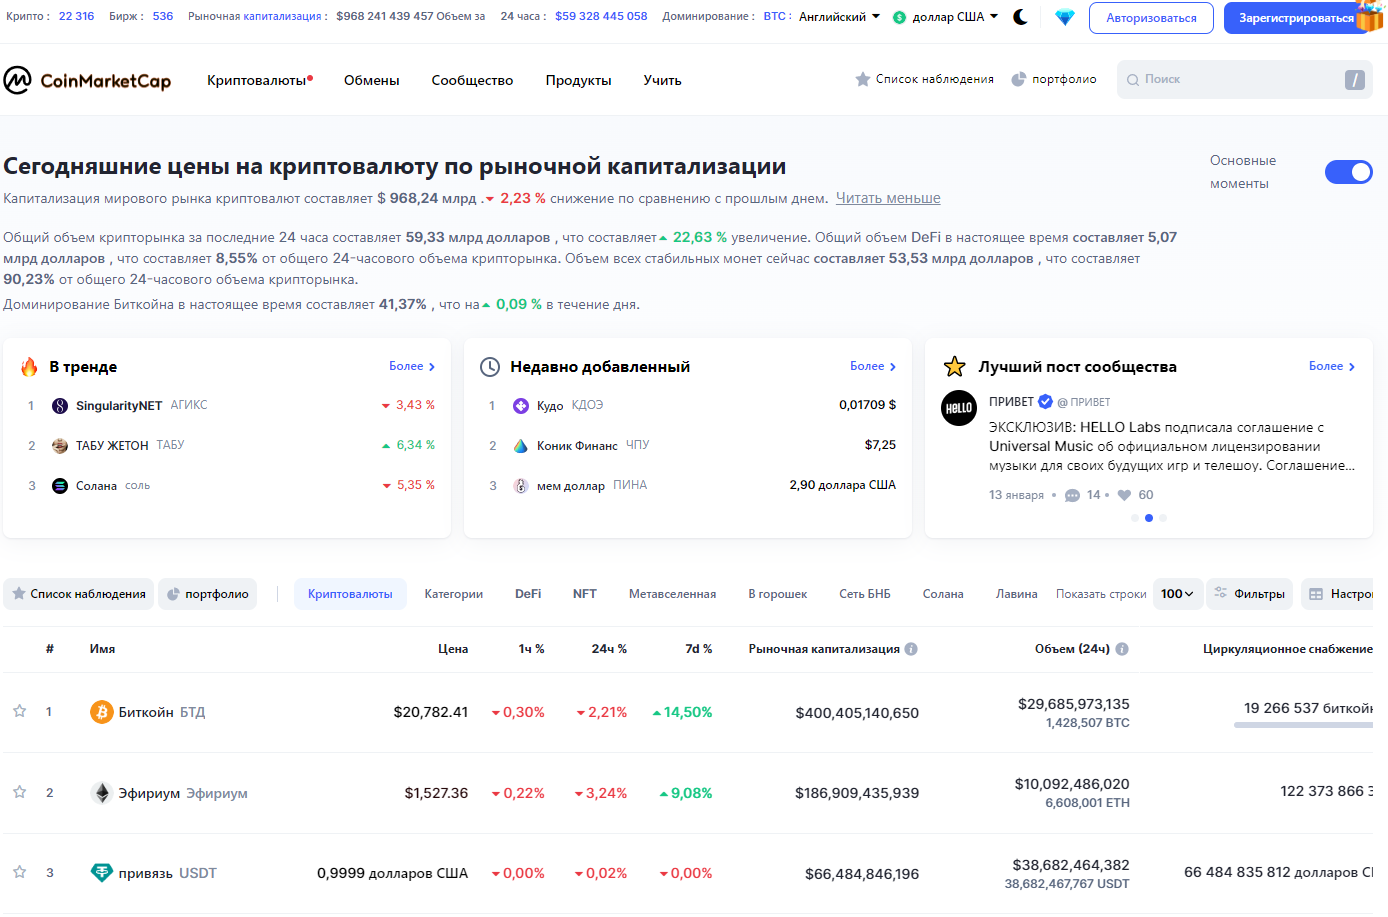This screenshot has height=917, width=1388.
Task: Expand the rows count 100 dropdown
Action: coord(1177,594)
